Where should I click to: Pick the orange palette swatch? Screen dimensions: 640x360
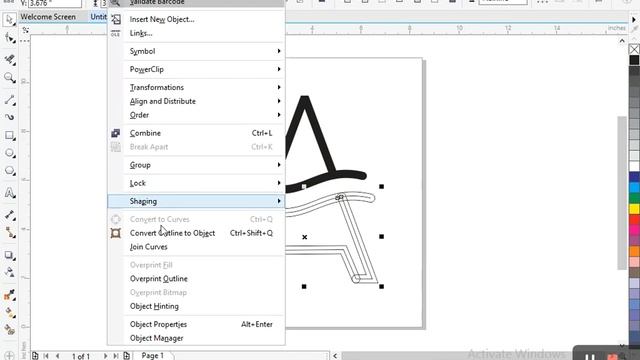pos(634,251)
